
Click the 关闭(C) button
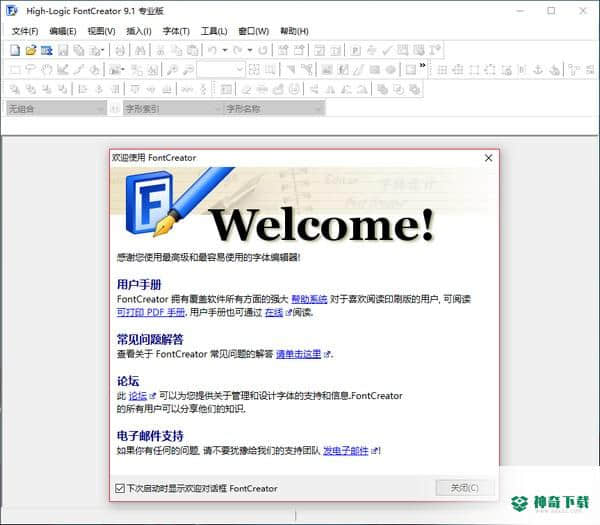point(465,488)
